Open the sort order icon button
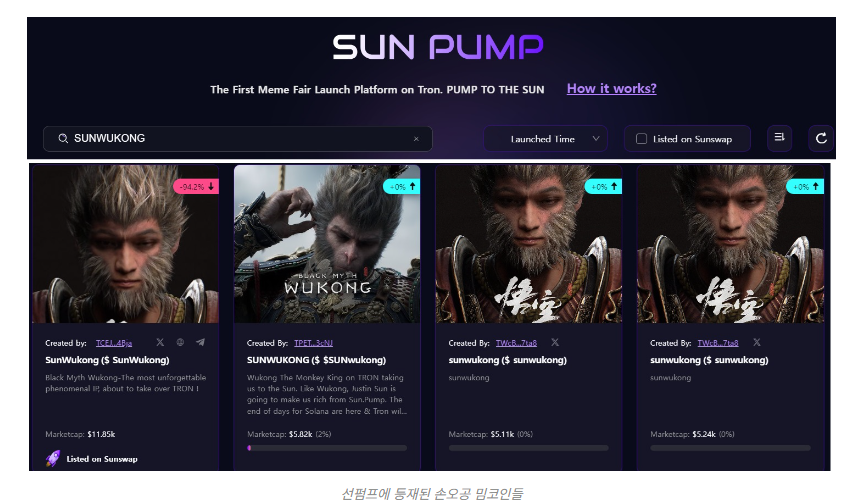Image resolution: width=848 pixels, height=503 pixels. pyautogui.click(x=779, y=139)
